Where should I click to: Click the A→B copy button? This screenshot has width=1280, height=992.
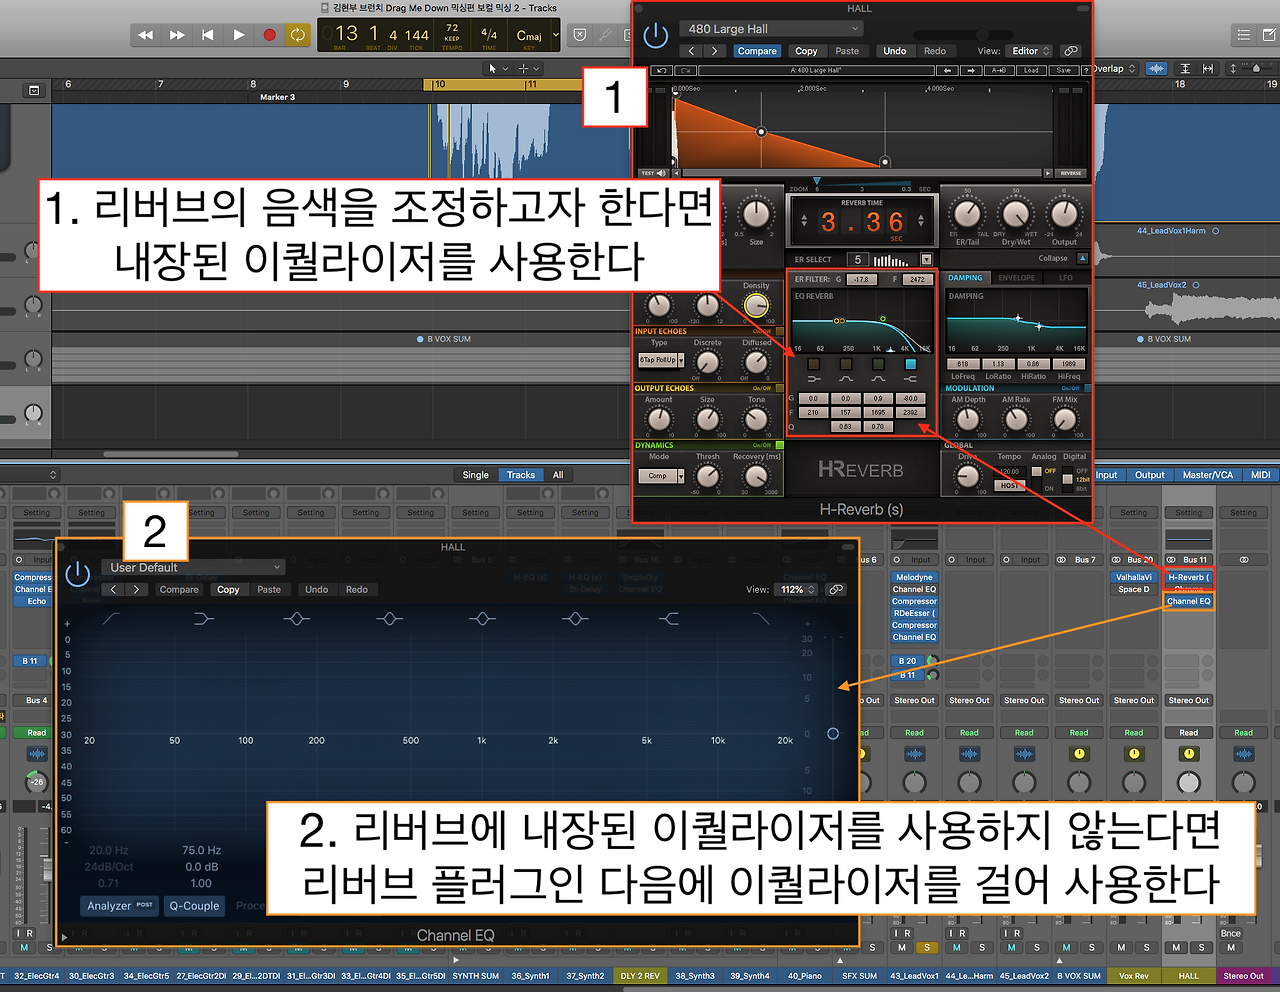click(x=998, y=71)
